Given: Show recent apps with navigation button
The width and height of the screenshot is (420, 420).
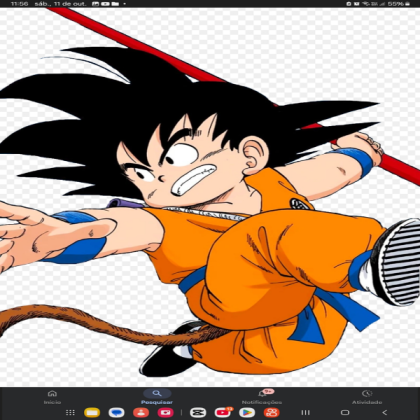Looking at the screenshot, I should pos(305,413).
